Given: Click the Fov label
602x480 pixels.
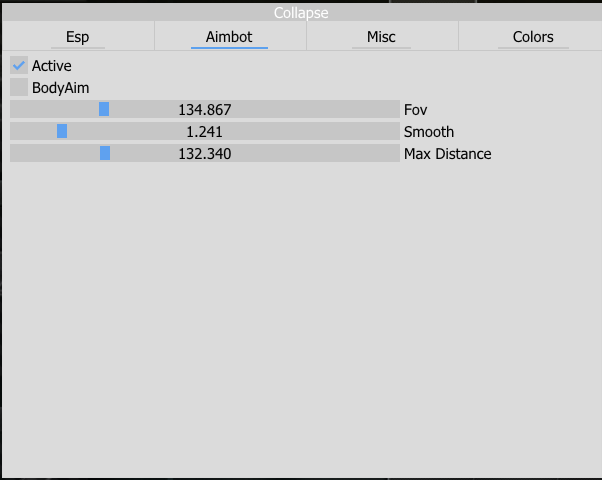Looking at the screenshot, I should 415,109.
